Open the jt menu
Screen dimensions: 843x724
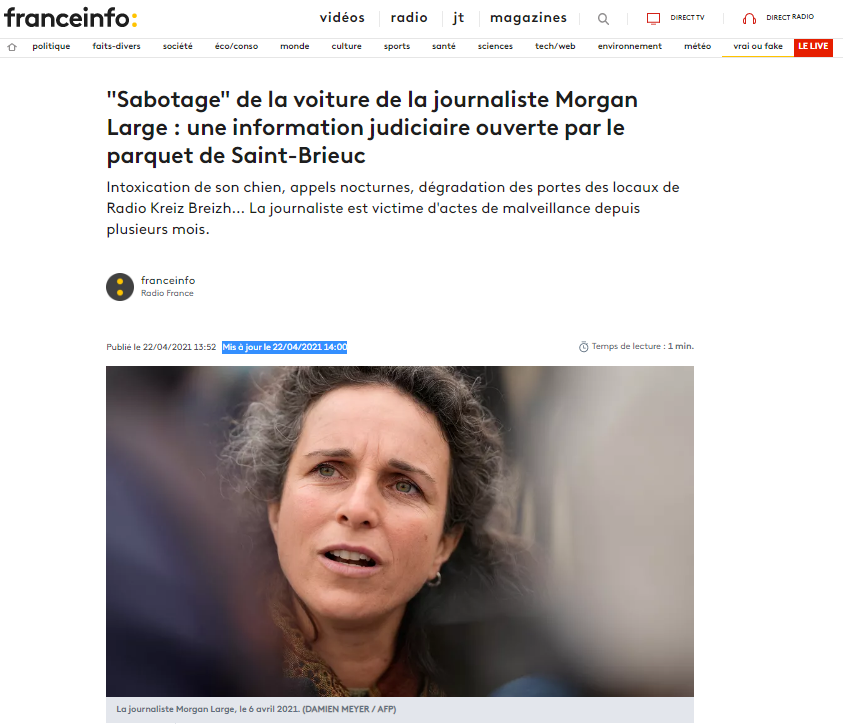(x=458, y=18)
